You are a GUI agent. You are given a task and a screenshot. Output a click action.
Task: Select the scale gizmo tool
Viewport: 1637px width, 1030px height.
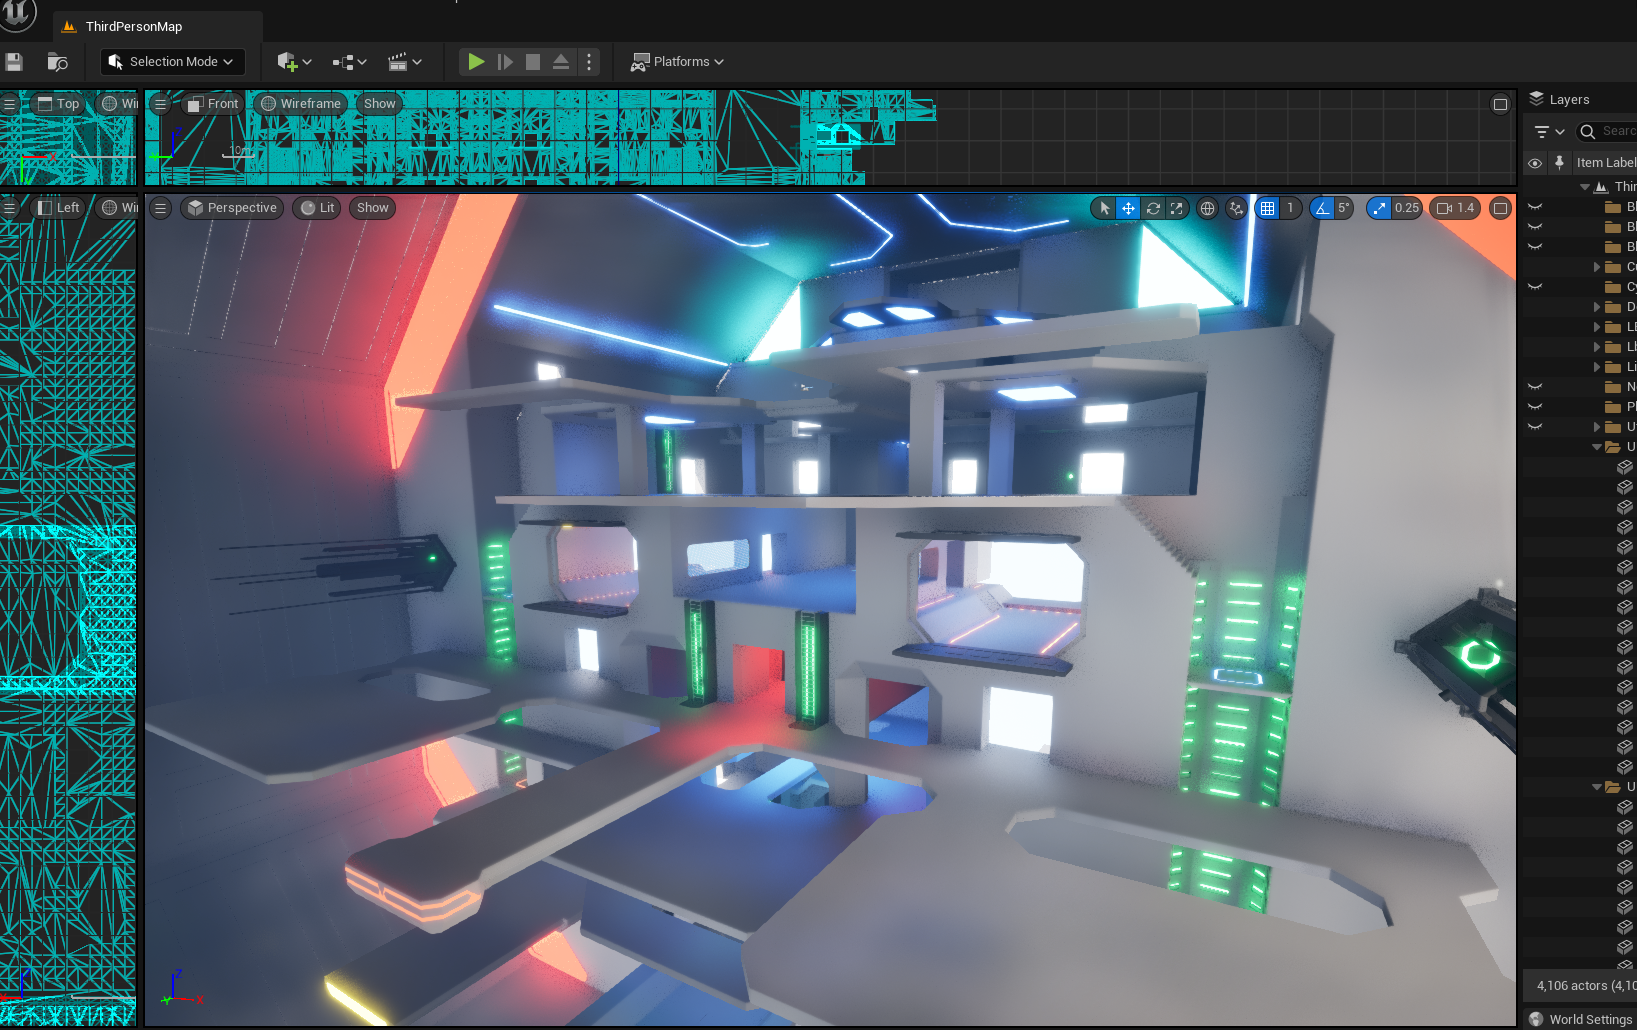pos(1177,208)
